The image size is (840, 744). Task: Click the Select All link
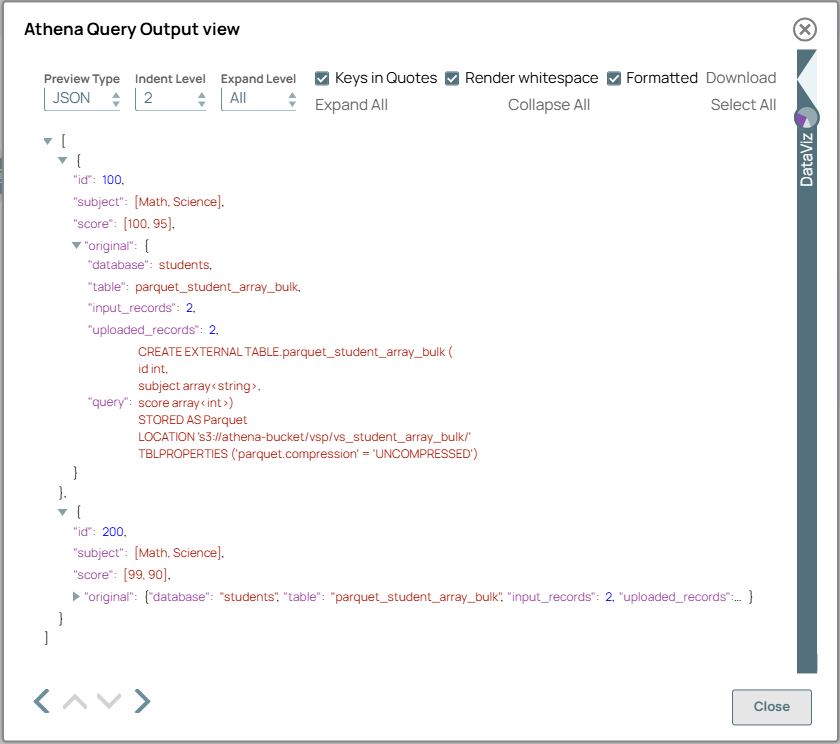pos(743,104)
